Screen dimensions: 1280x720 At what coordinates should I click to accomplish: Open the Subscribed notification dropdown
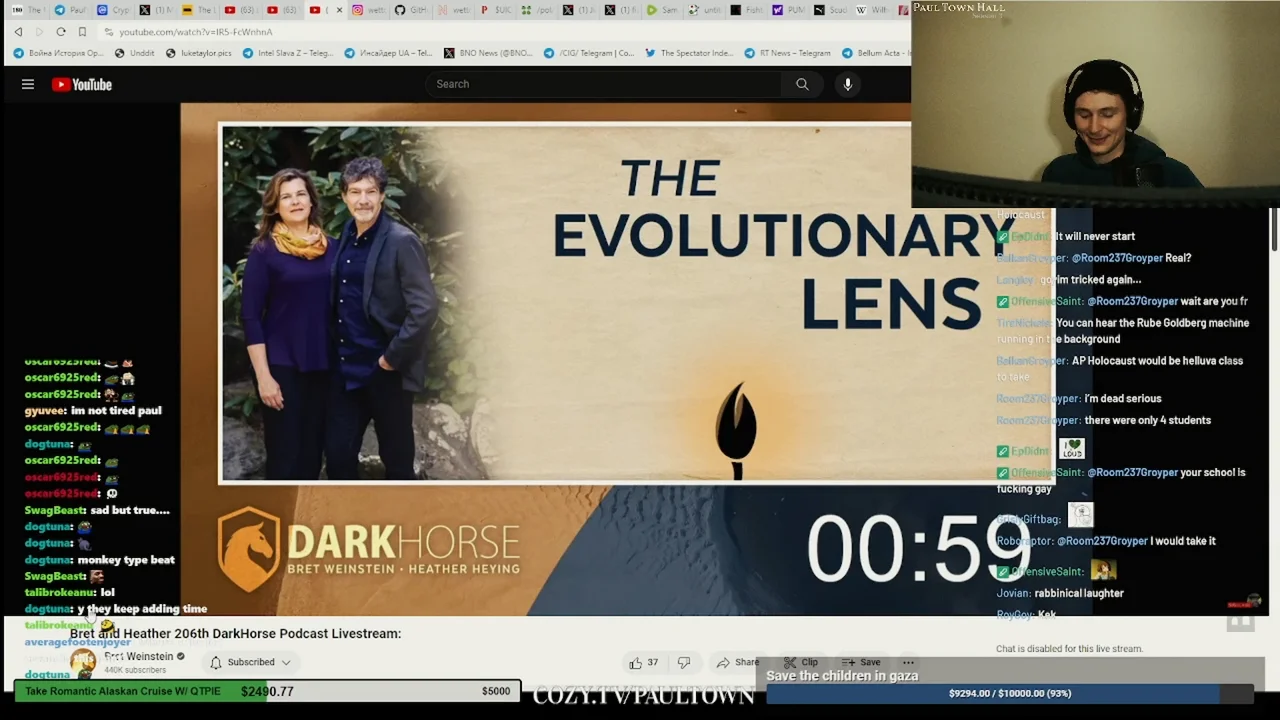250,662
